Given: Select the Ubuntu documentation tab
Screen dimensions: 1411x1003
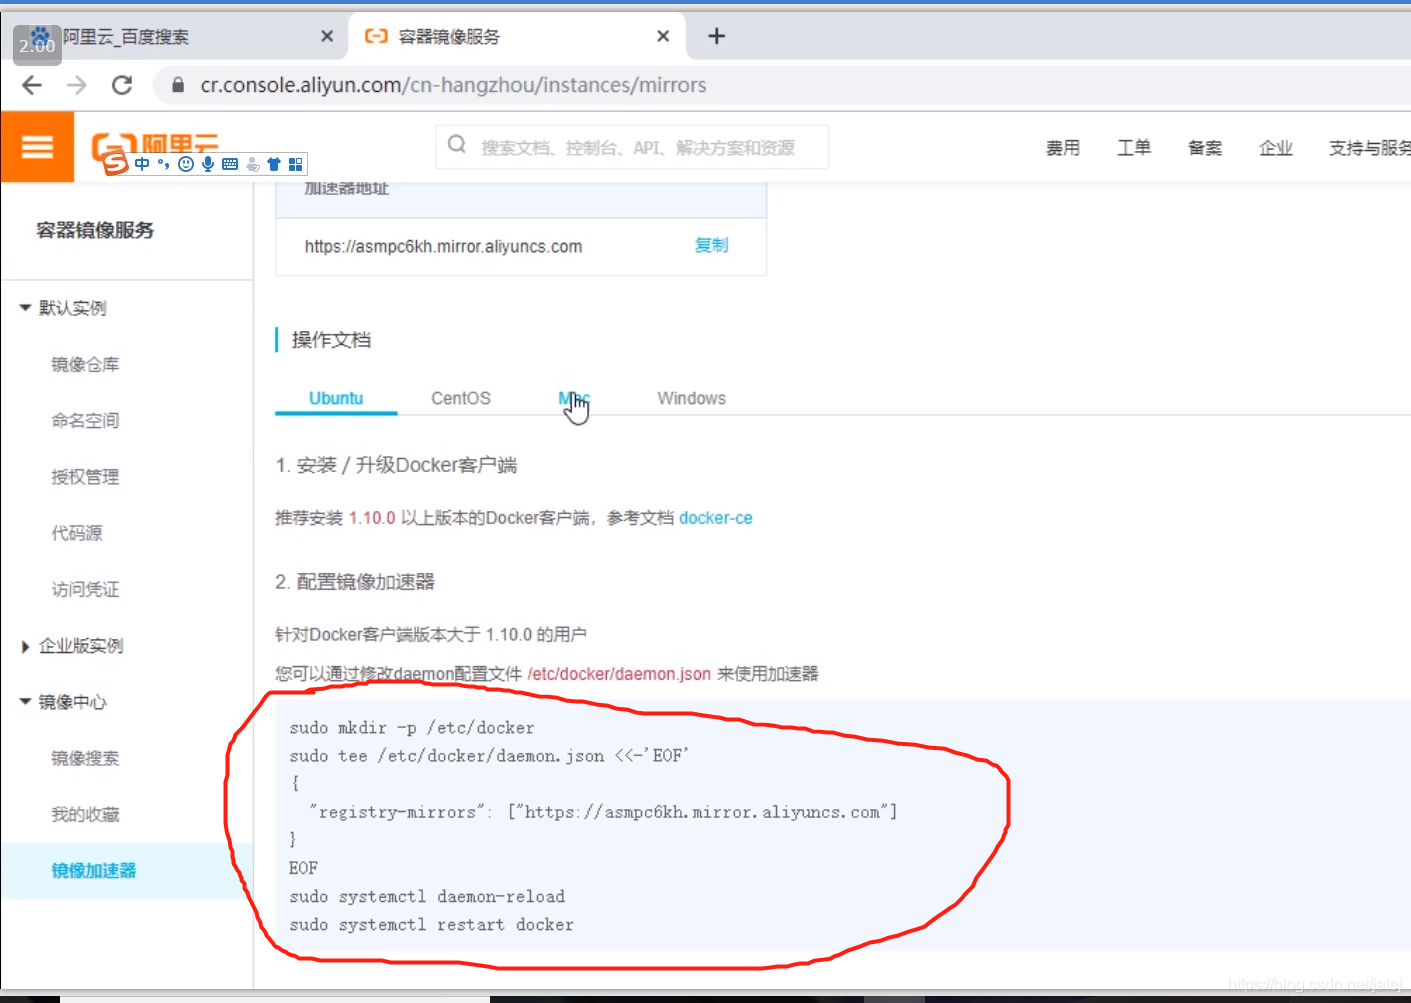Looking at the screenshot, I should point(336,398).
